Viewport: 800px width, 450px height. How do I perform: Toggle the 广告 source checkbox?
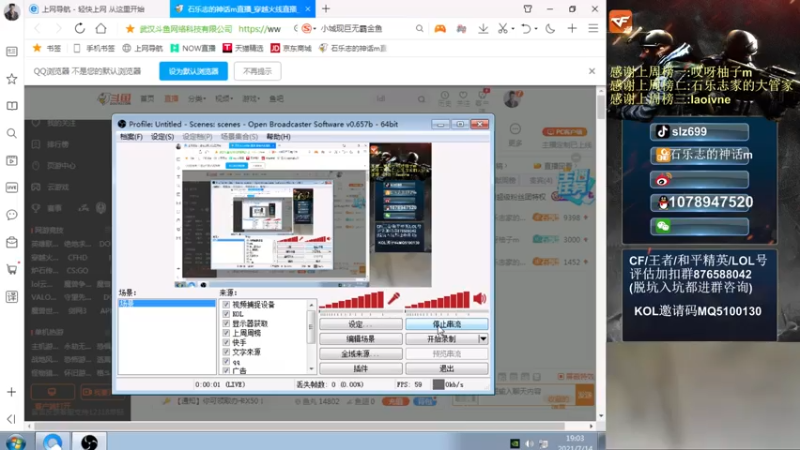click(x=226, y=370)
